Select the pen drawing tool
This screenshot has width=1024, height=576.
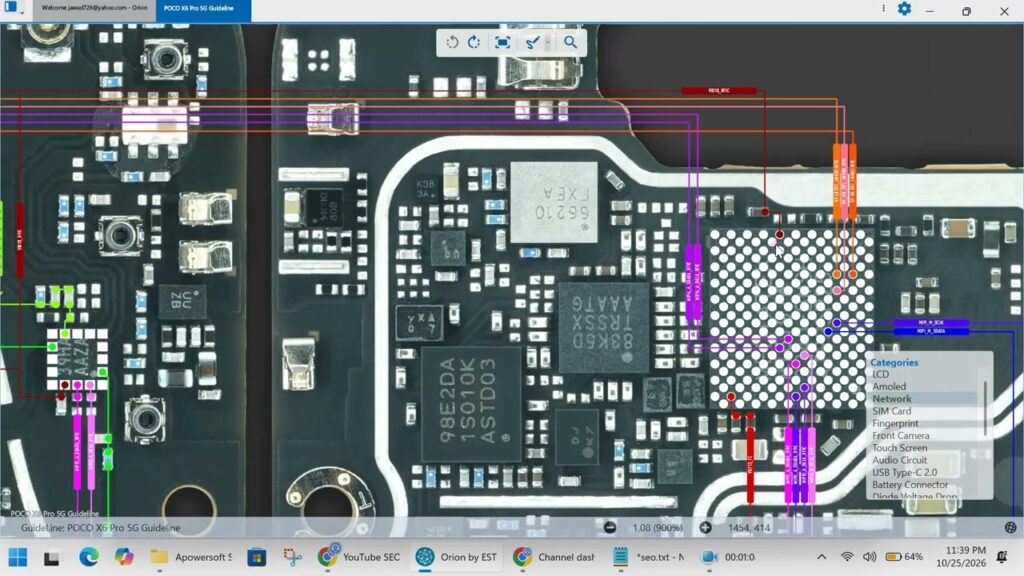coord(532,42)
